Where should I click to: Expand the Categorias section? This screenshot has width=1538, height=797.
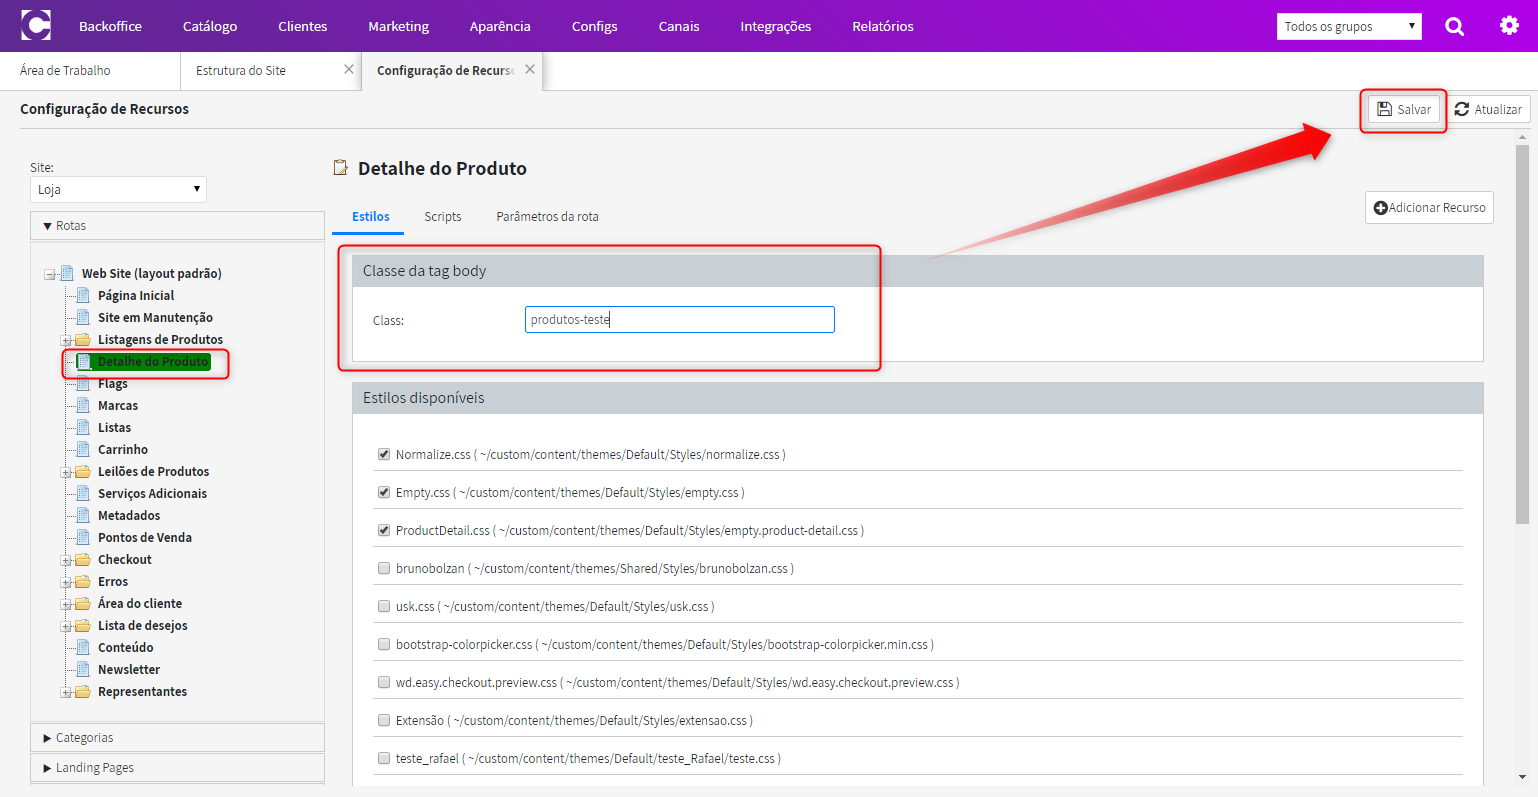coord(178,738)
